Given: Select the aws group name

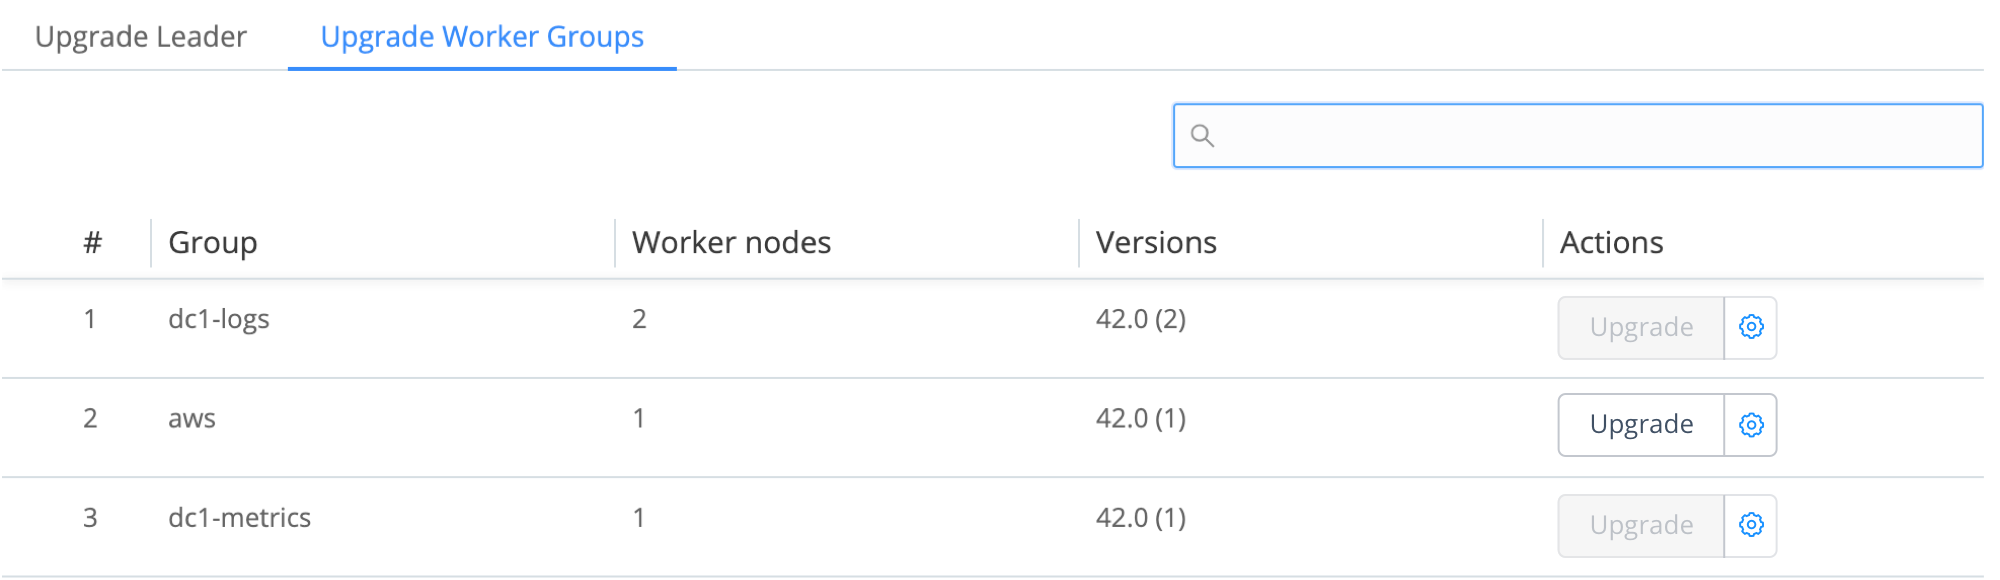Looking at the screenshot, I should [x=192, y=418].
